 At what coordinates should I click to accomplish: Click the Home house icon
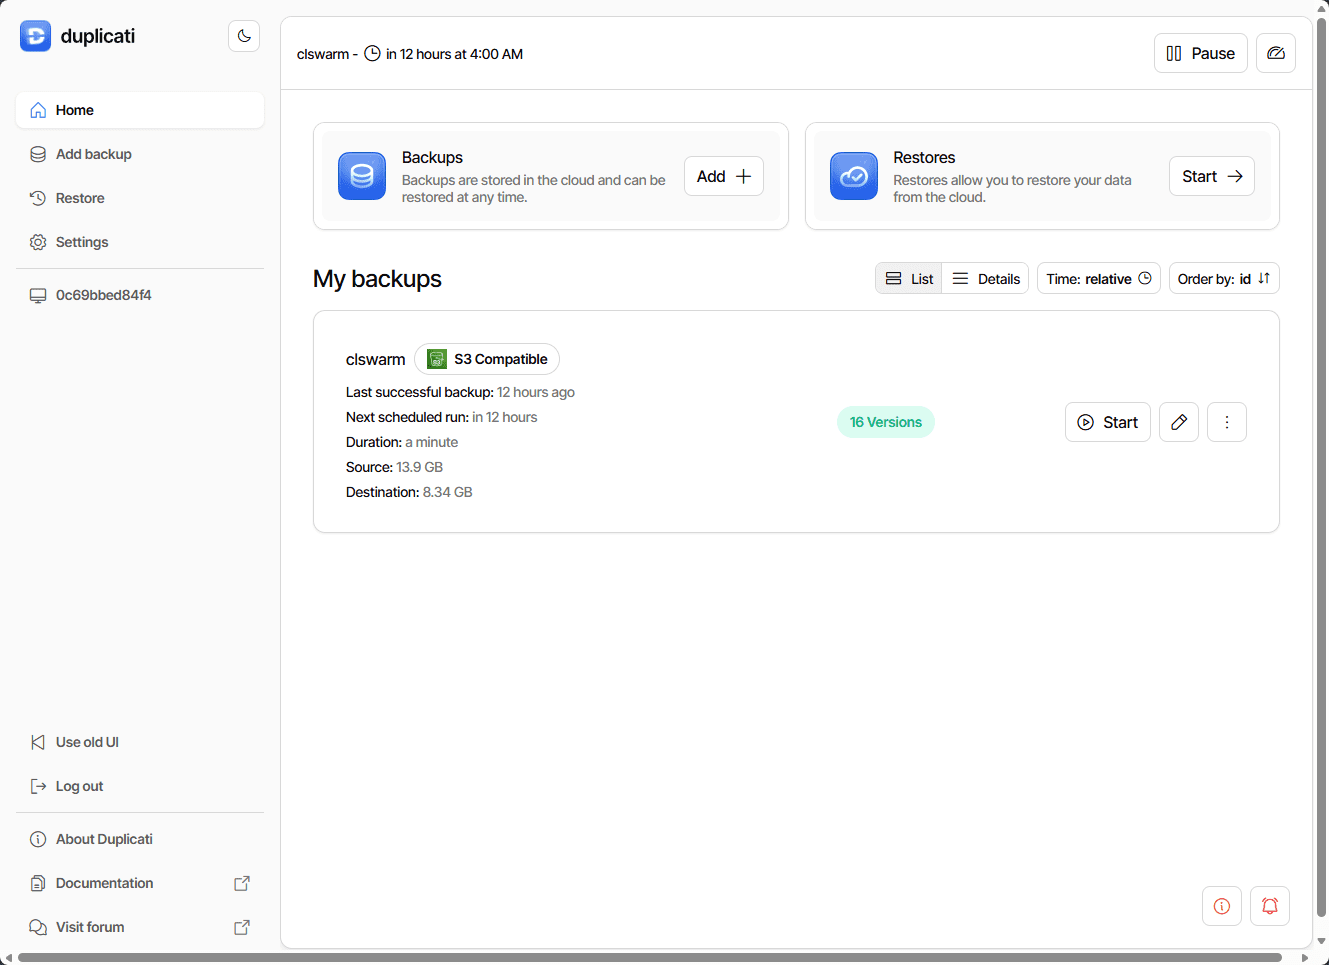tap(38, 110)
